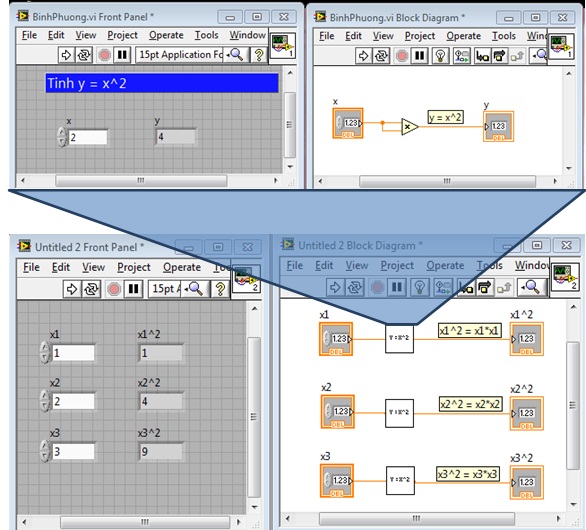The image size is (586, 530).
Task: Select subVI node wired to x1
Action: click(x=400, y=338)
